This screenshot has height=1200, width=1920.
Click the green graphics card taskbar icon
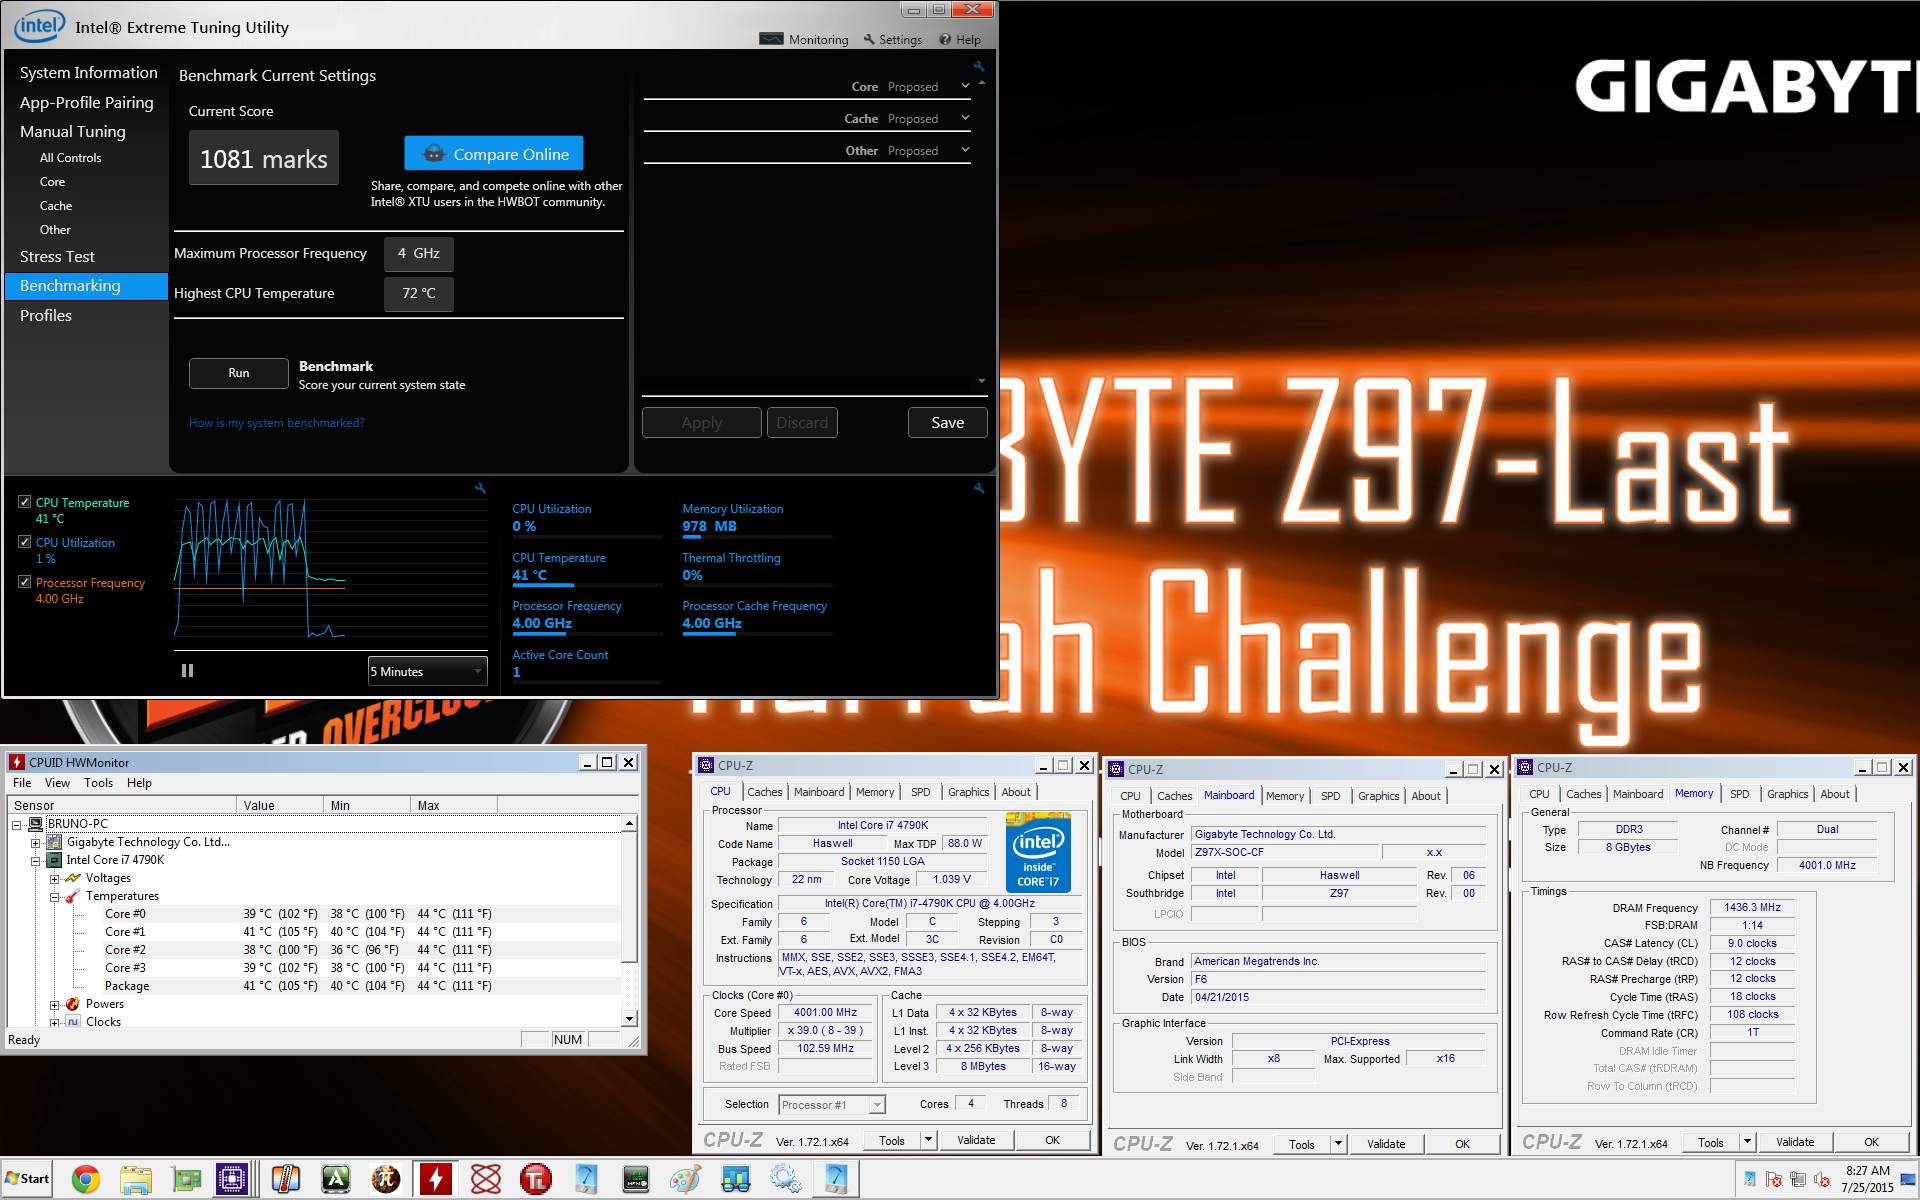186,1180
